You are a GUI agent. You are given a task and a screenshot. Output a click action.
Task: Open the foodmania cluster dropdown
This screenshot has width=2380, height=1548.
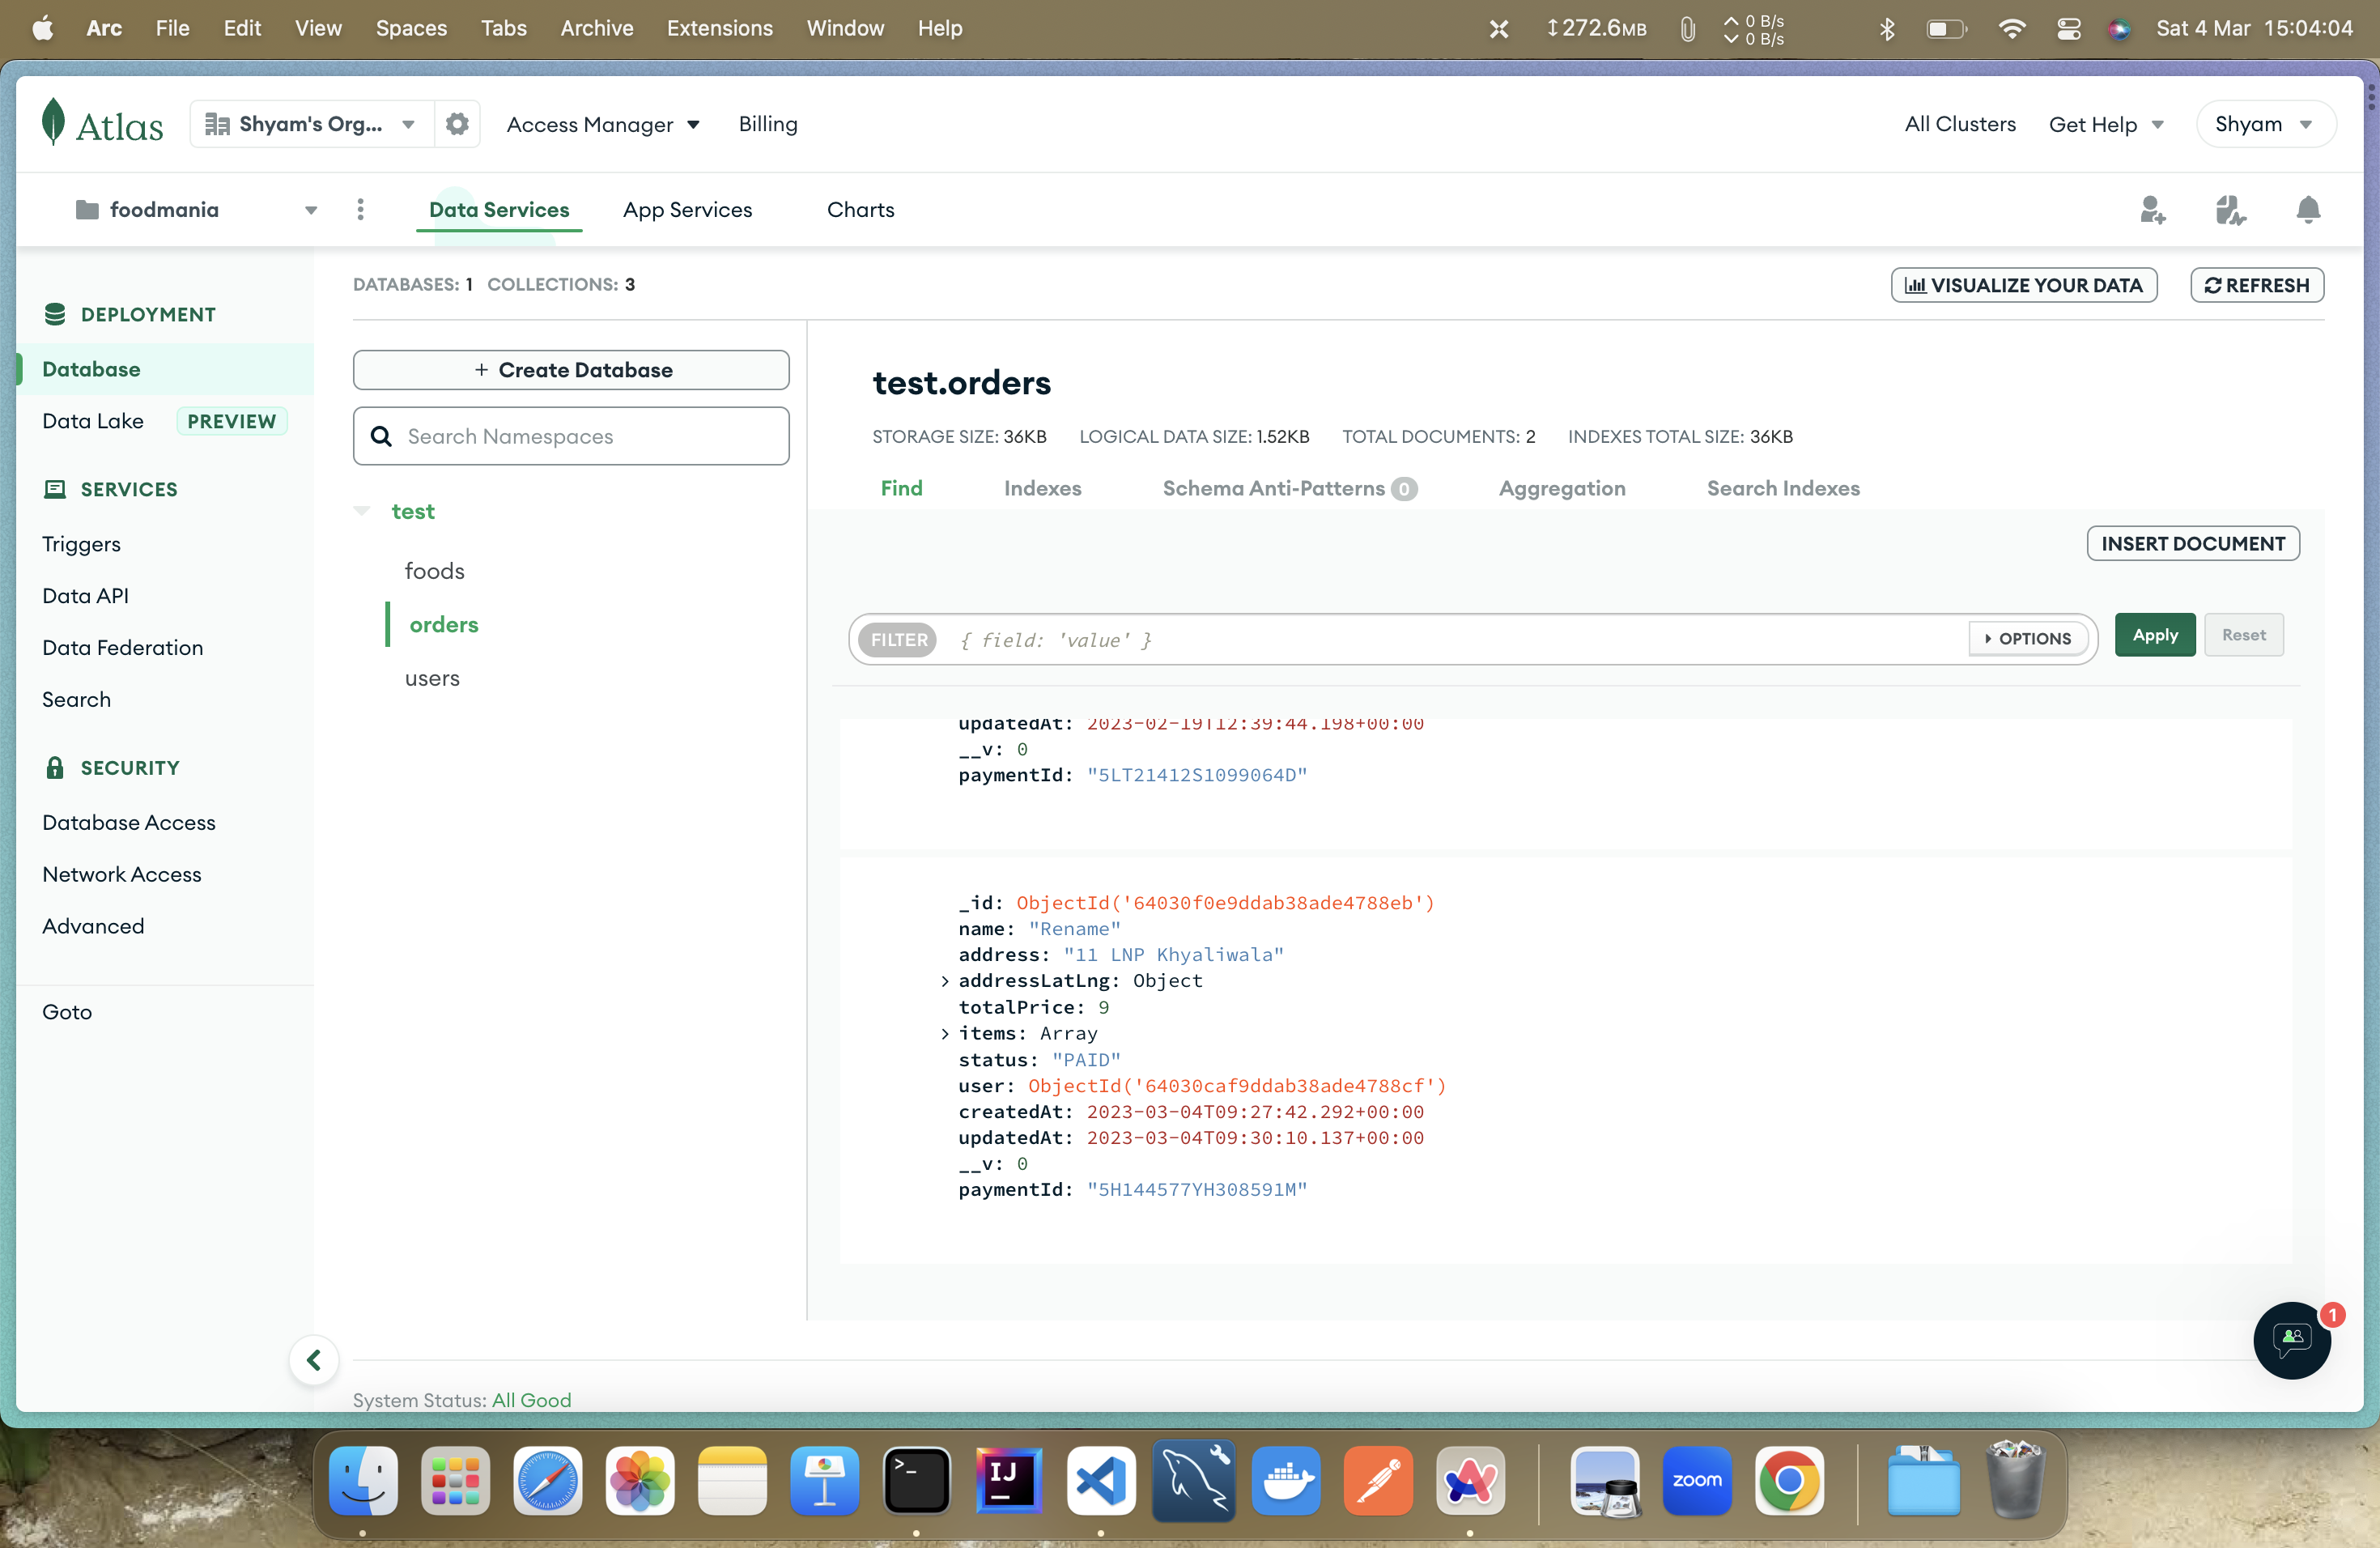pos(311,210)
